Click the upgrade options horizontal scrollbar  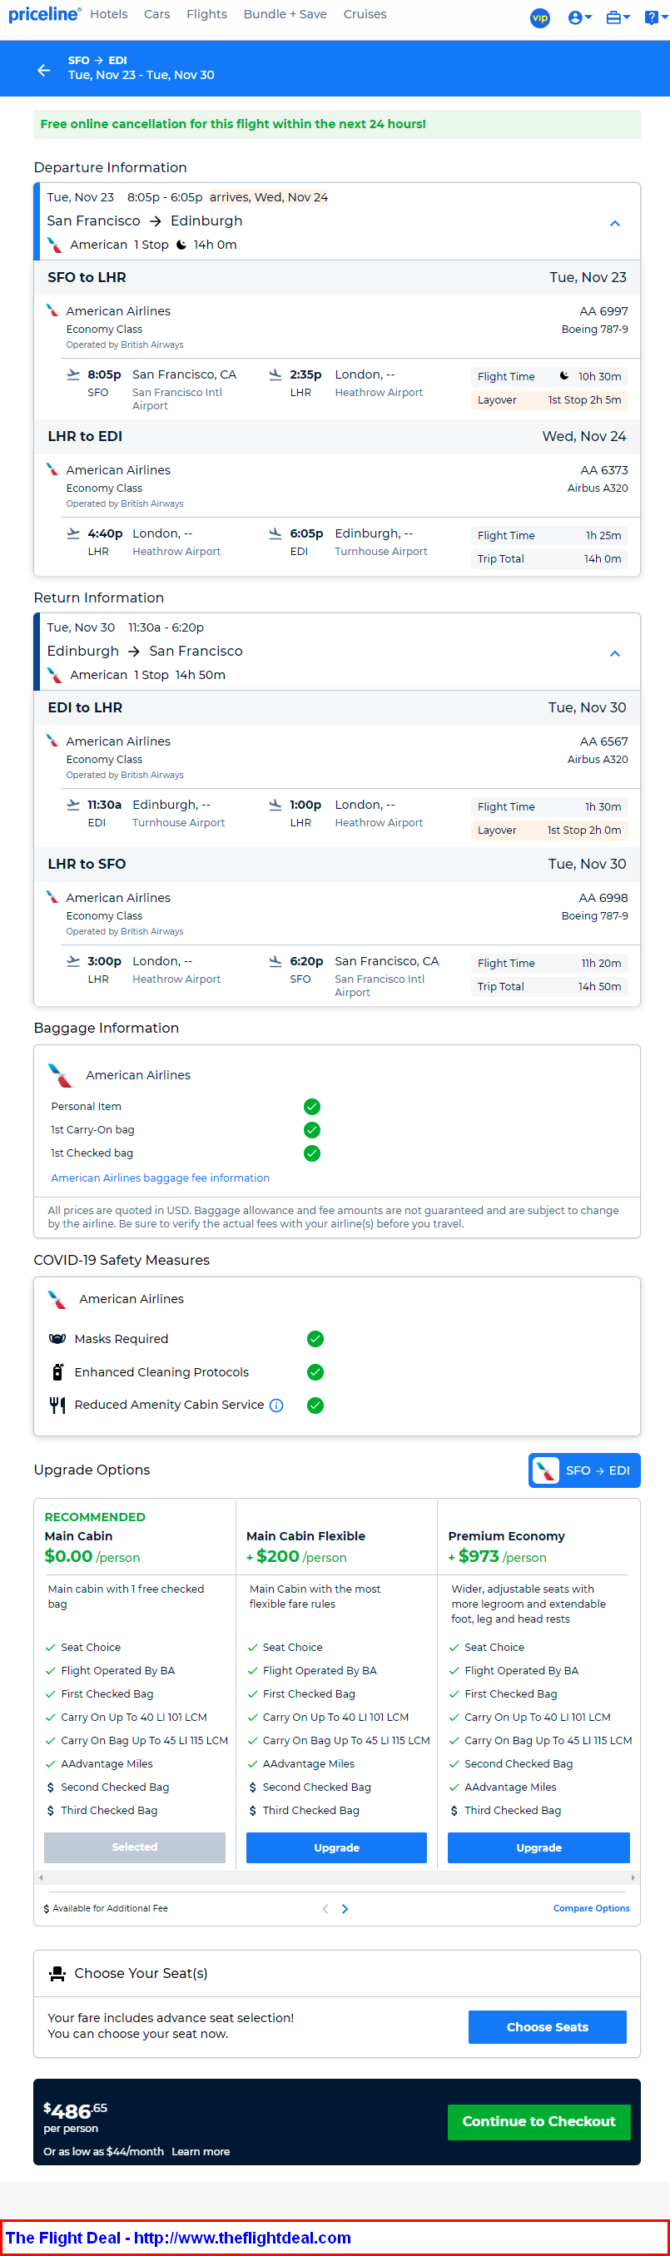336,1879
